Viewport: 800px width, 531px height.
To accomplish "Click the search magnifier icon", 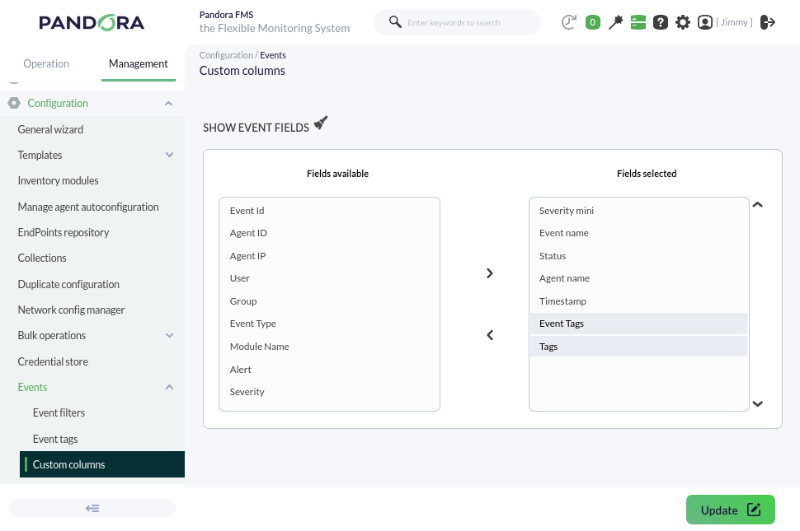I will tap(395, 22).
